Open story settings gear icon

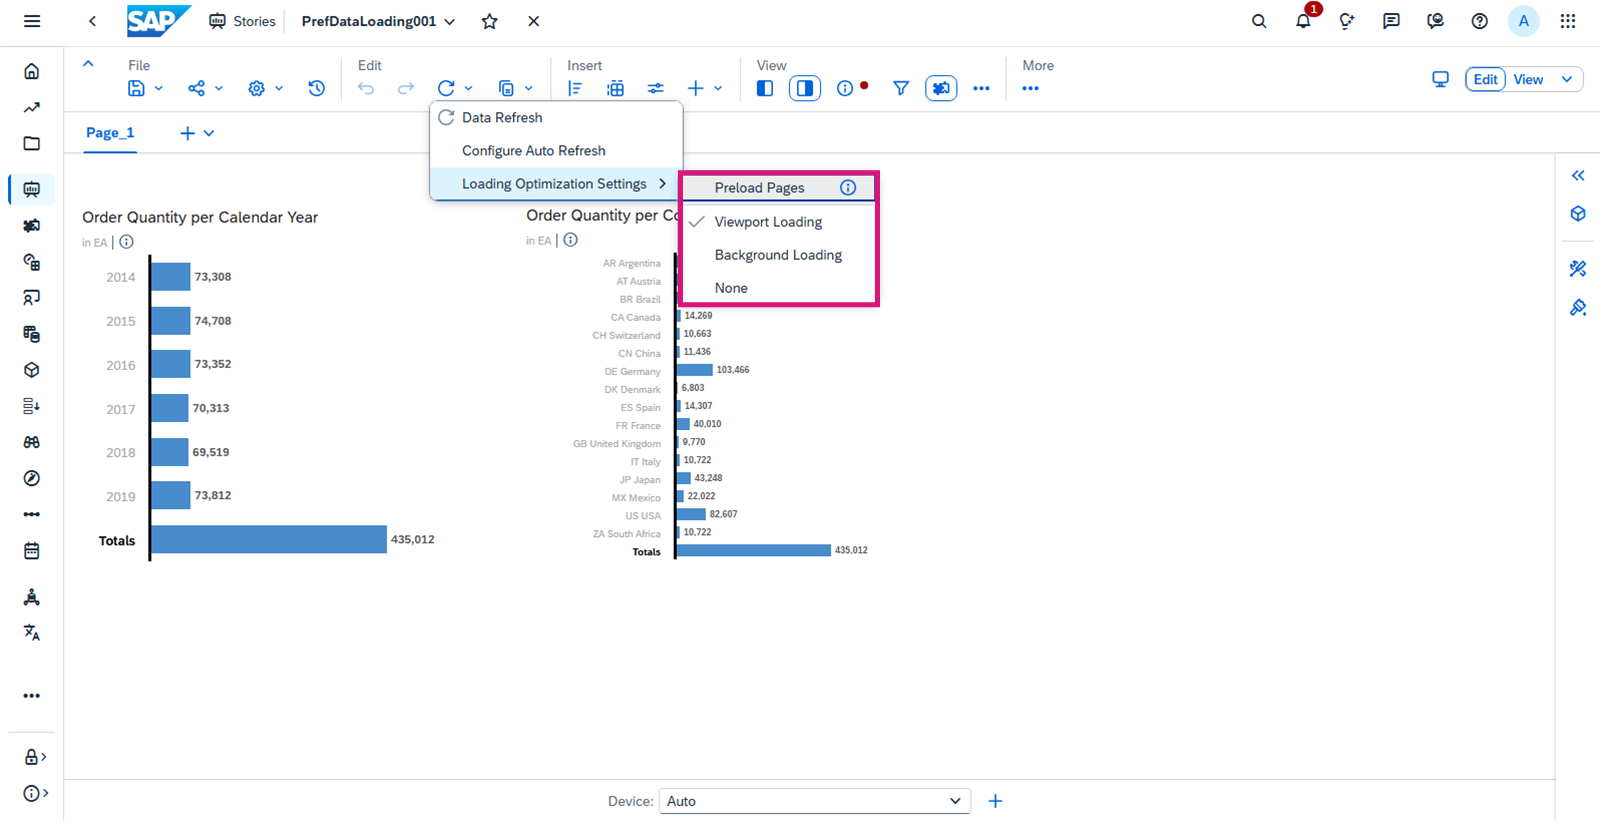257,88
